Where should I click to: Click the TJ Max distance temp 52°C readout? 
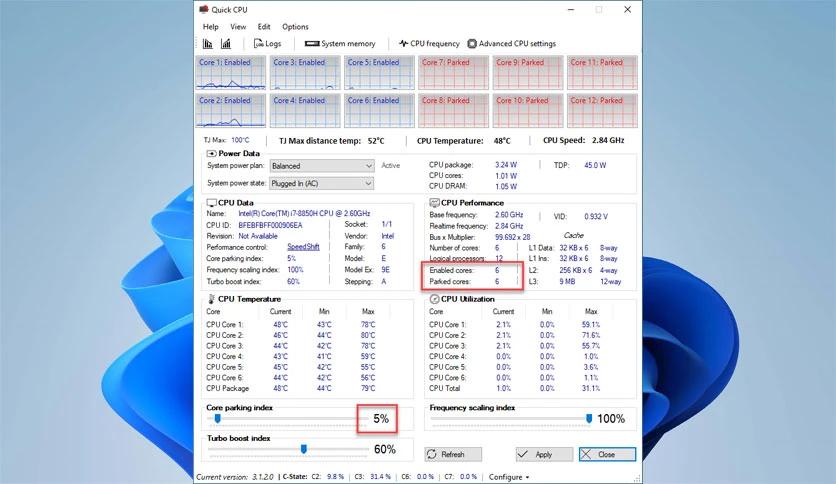click(332, 141)
